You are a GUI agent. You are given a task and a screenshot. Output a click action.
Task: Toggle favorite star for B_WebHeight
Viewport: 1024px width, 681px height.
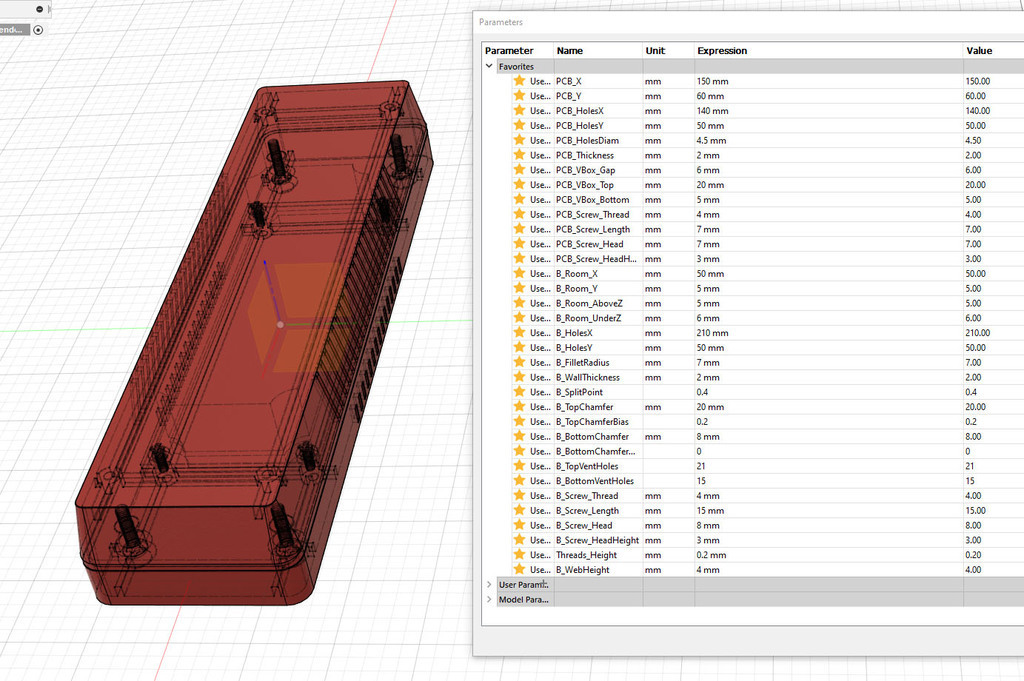click(519, 569)
